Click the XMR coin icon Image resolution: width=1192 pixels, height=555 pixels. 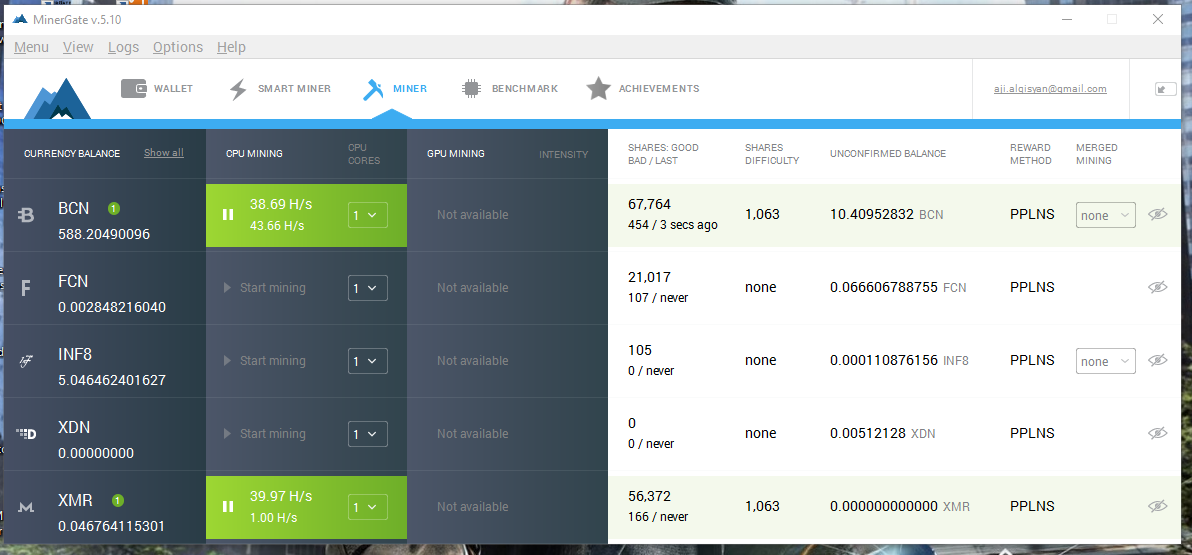(x=27, y=507)
